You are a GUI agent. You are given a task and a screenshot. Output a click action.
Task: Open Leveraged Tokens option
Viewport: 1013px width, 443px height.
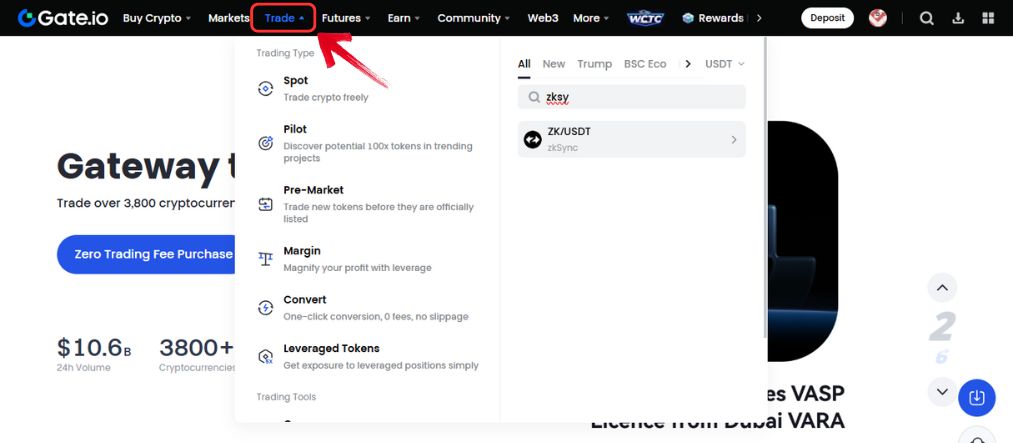(x=368, y=356)
